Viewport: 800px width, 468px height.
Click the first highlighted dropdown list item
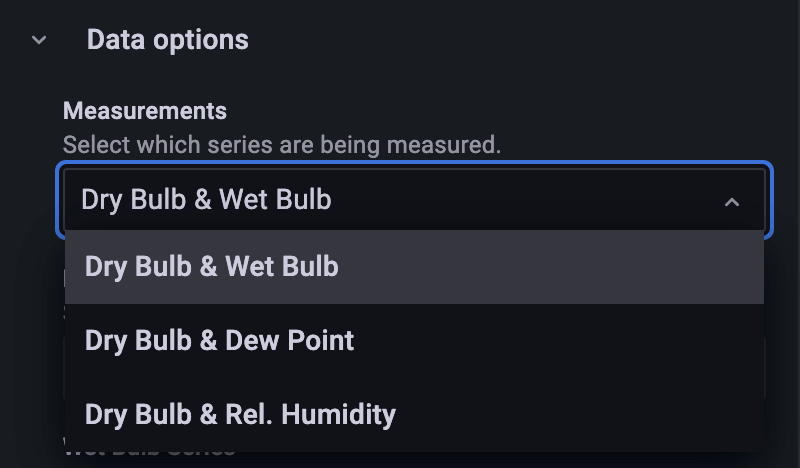pyautogui.click(x=212, y=267)
